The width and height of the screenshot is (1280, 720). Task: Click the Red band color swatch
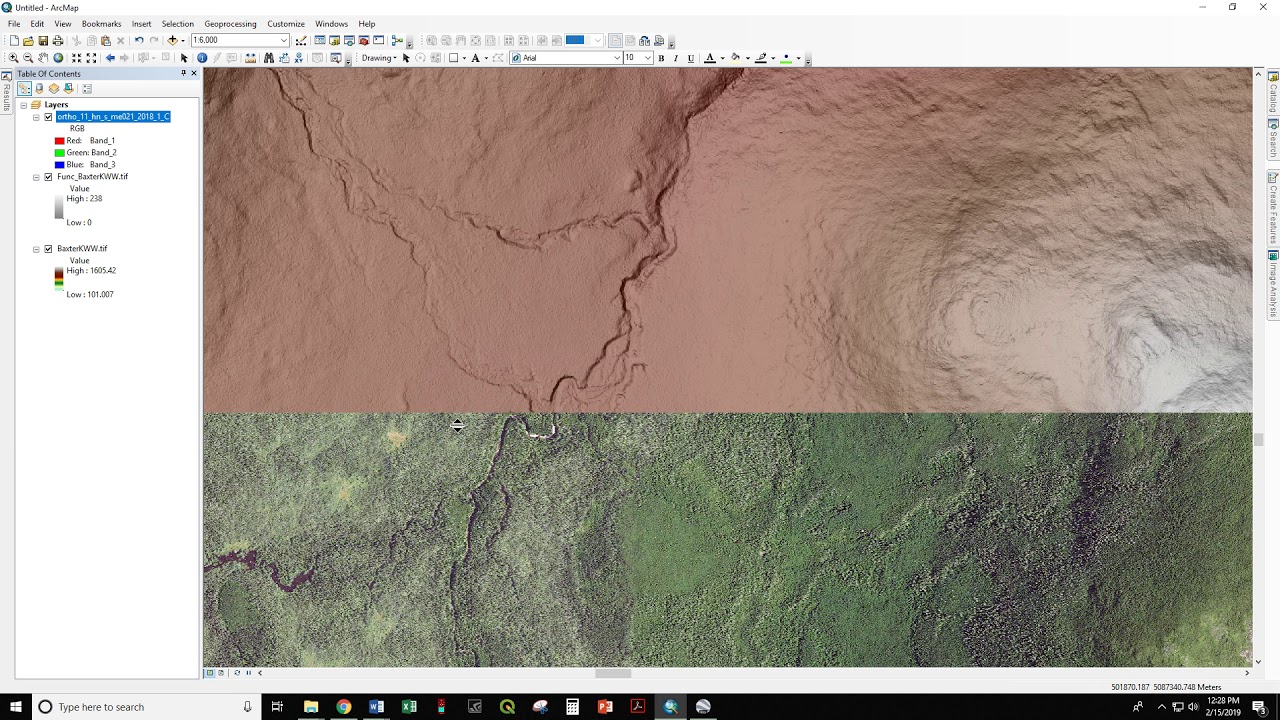60,141
